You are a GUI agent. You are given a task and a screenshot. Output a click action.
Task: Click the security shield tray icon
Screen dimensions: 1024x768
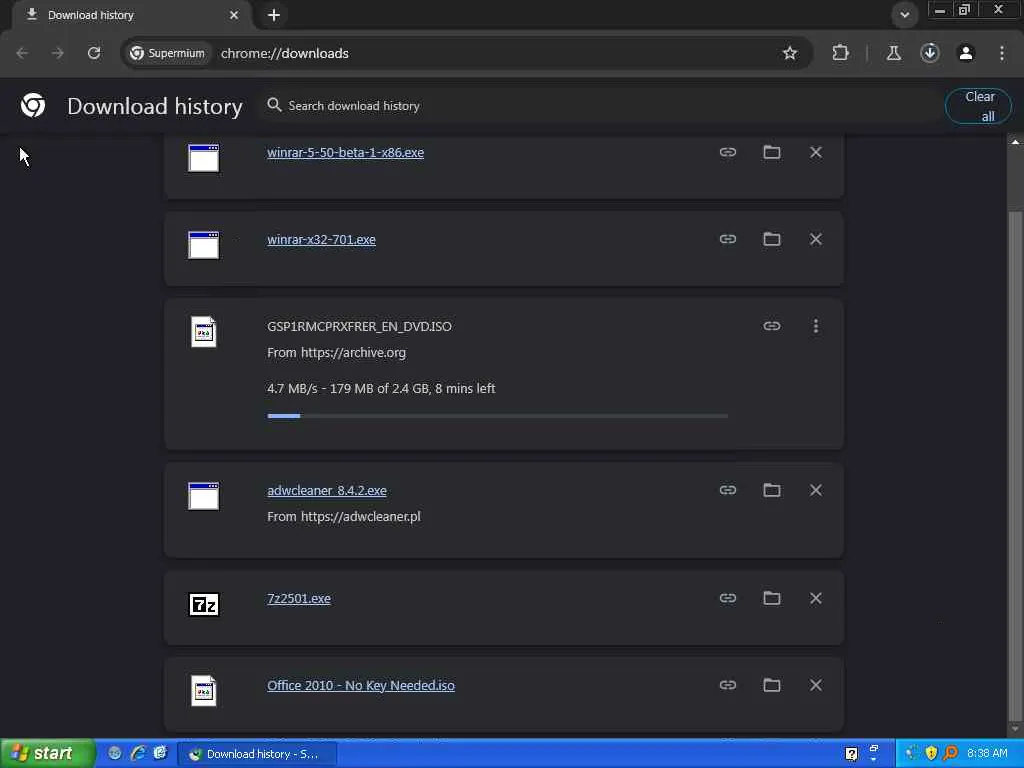pyautogui.click(x=931, y=753)
